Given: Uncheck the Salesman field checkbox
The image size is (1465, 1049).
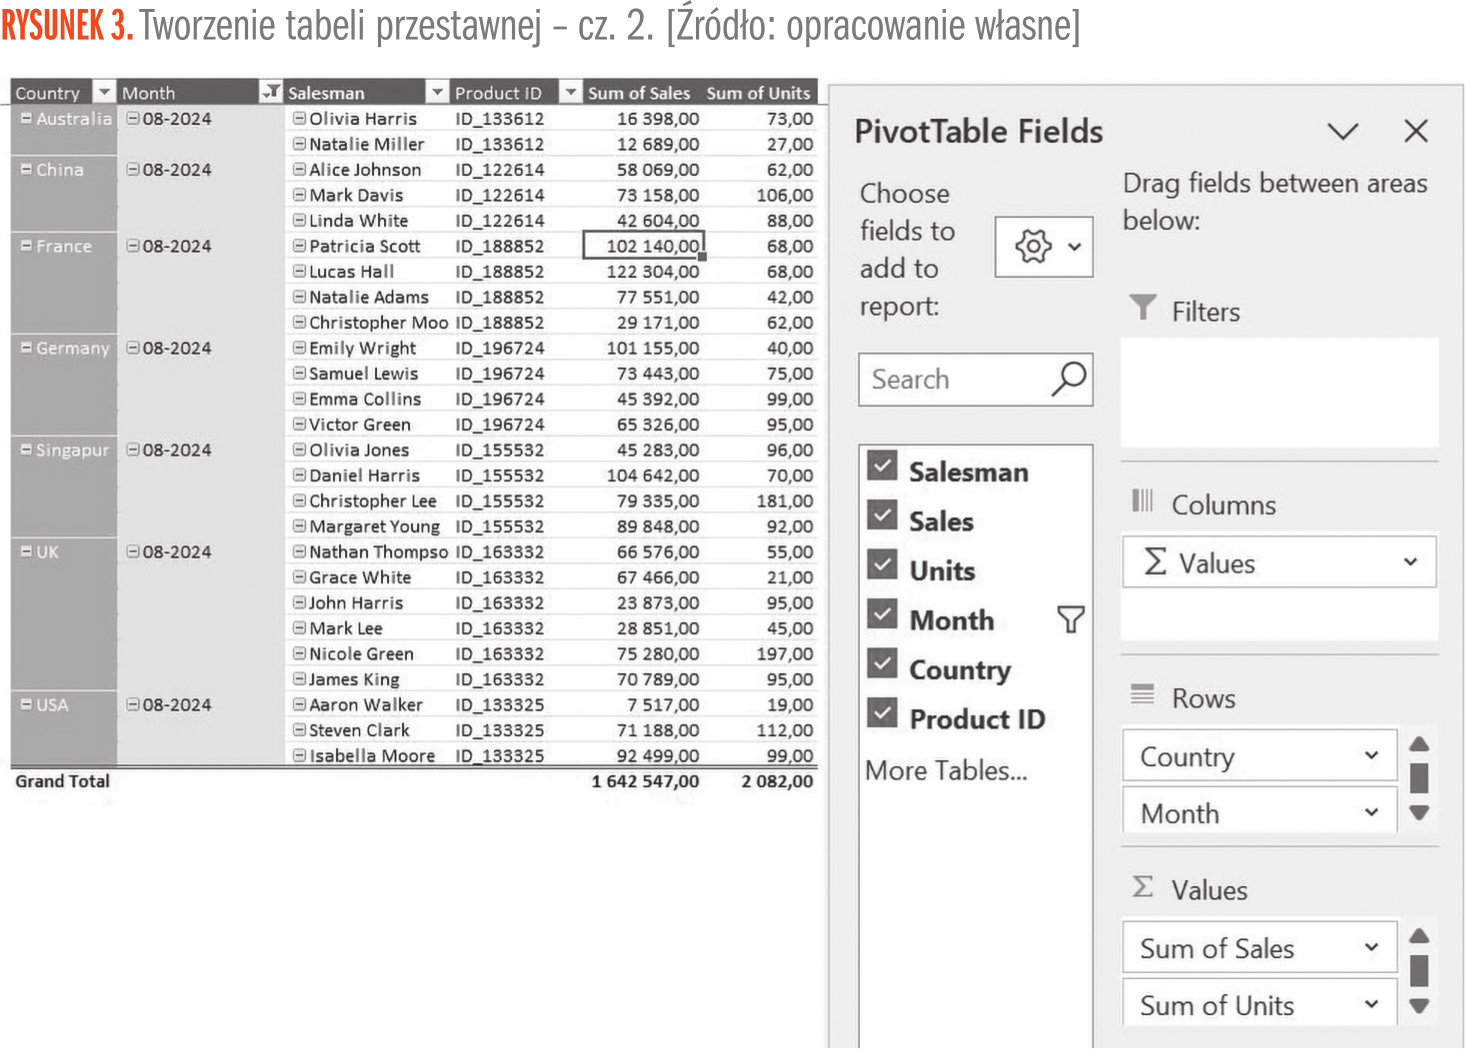Looking at the screenshot, I should pyautogui.click(x=882, y=467).
